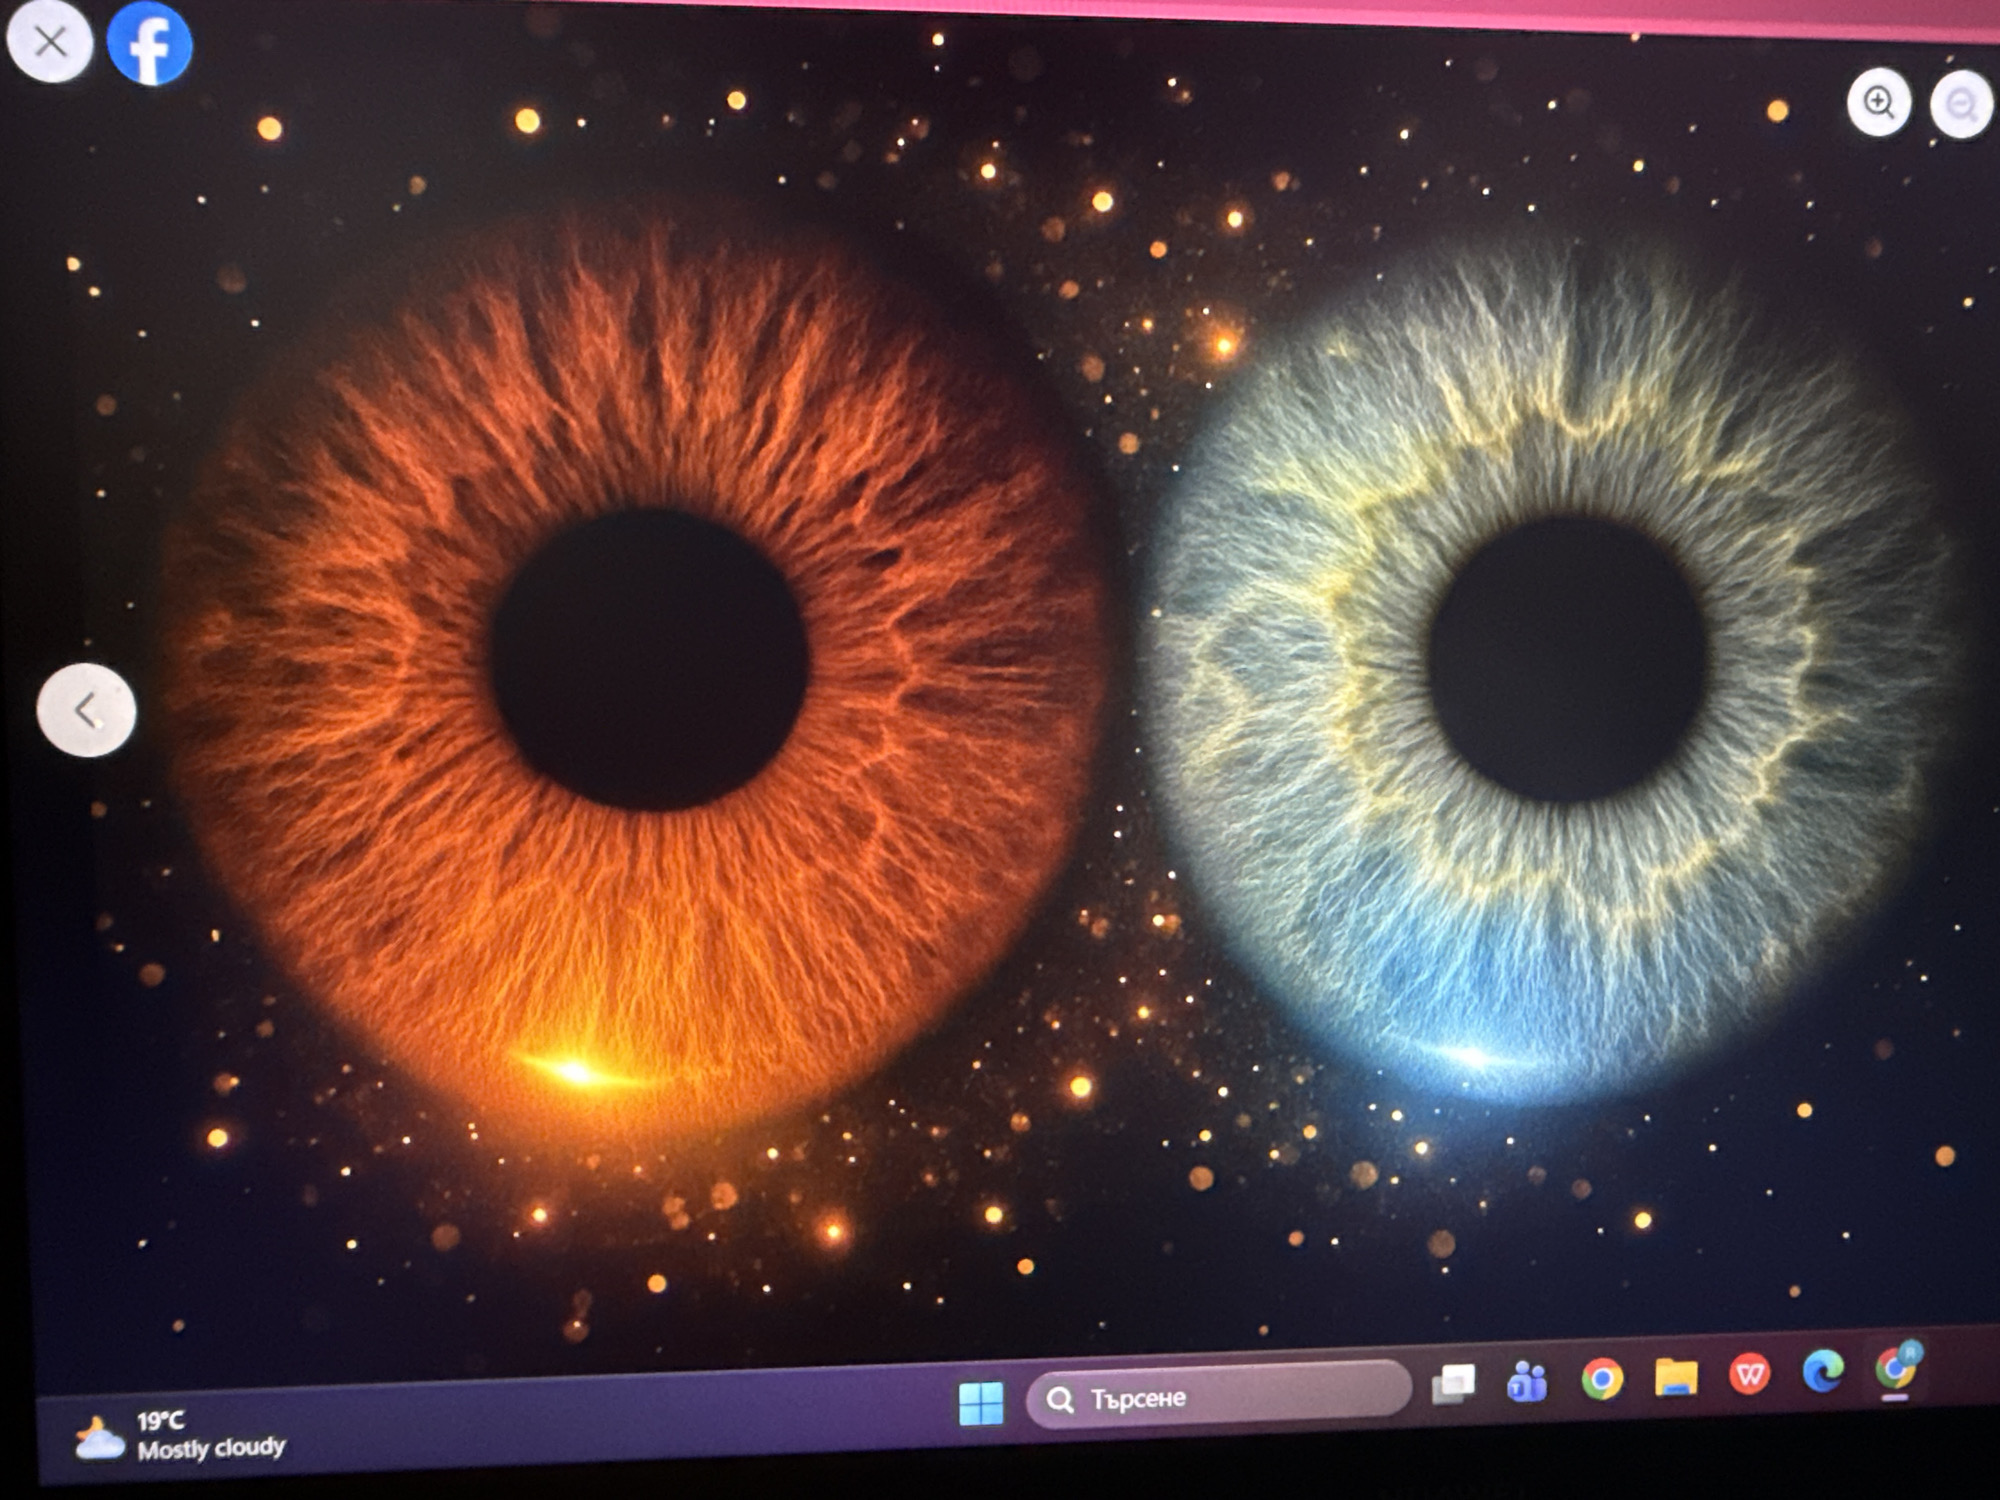2000x1500 pixels.
Task: Open Microsoft Edge from the taskbar
Action: pos(1823,1371)
